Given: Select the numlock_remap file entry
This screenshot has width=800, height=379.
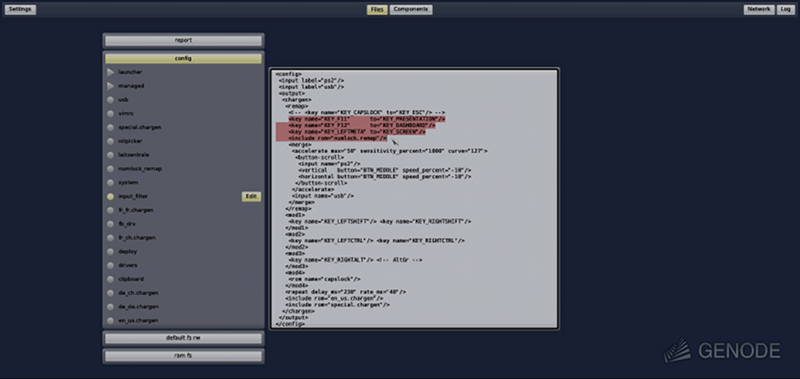Looking at the screenshot, I should click(x=140, y=169).
